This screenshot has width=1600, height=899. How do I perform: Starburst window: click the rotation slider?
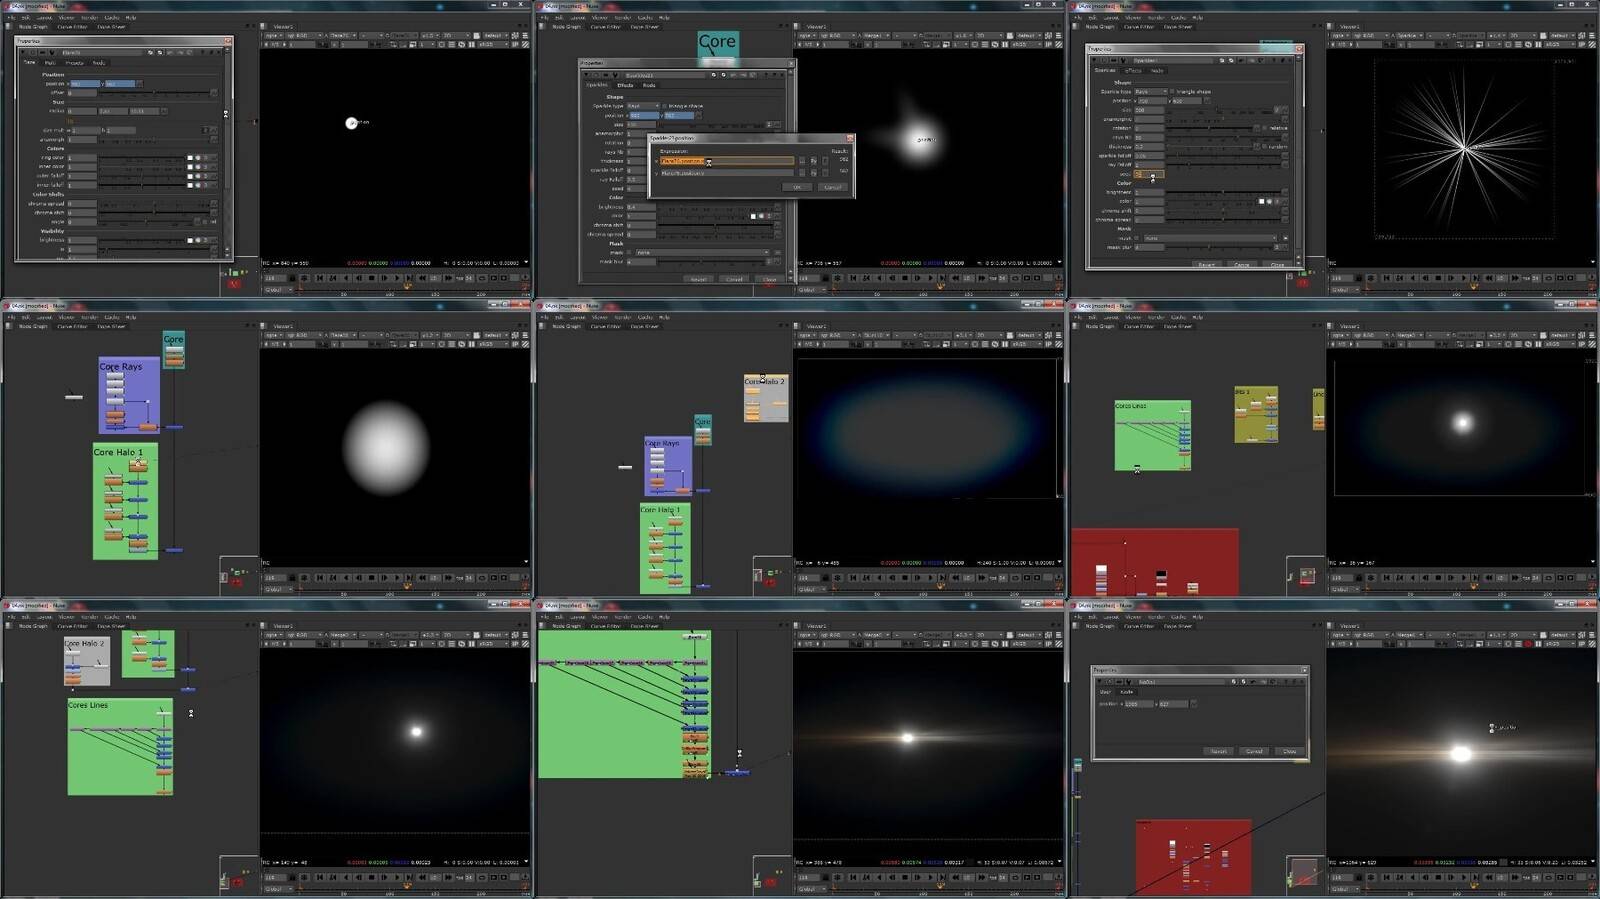1209,128
